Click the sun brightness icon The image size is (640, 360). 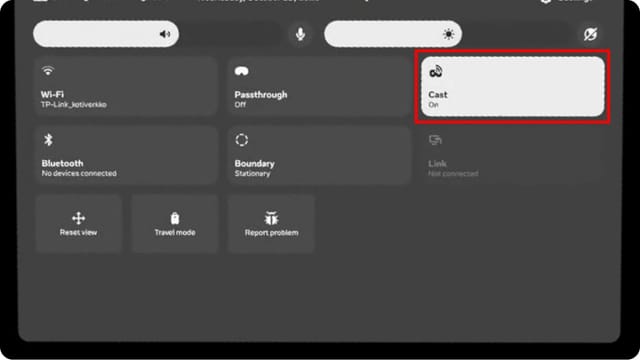[448, 34]
